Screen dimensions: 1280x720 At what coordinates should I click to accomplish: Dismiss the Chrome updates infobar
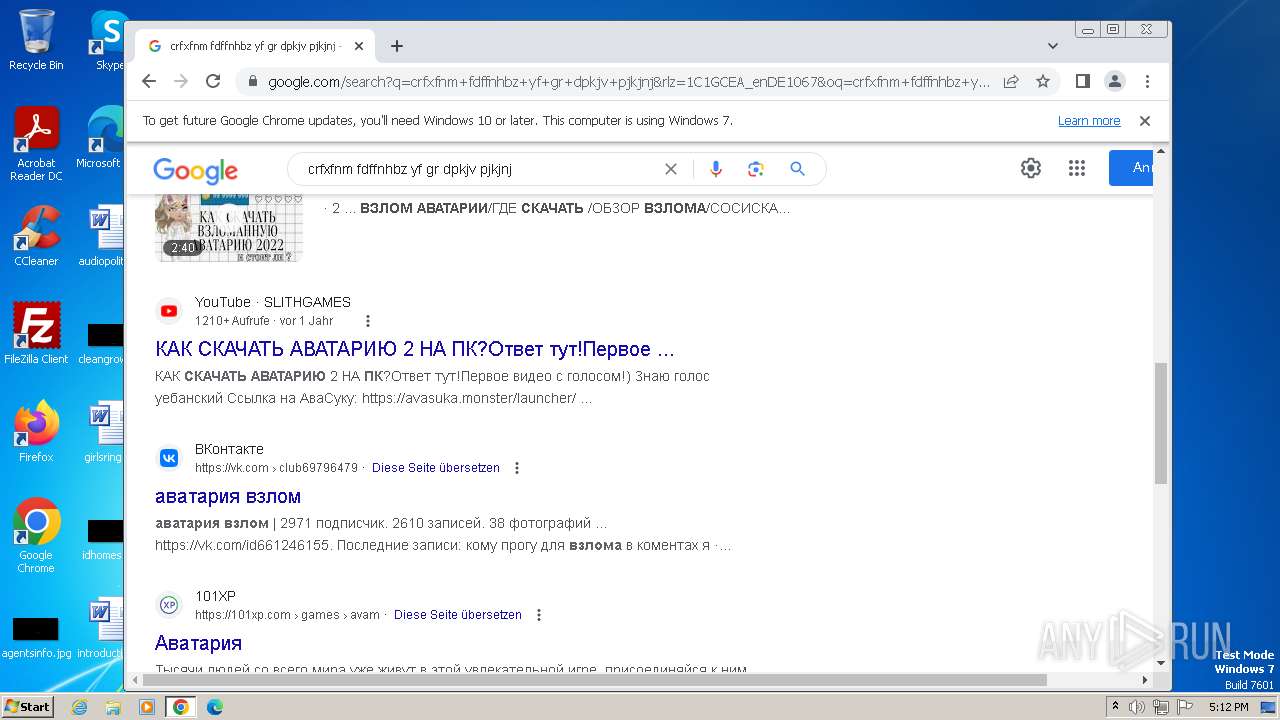point(1145,121)
